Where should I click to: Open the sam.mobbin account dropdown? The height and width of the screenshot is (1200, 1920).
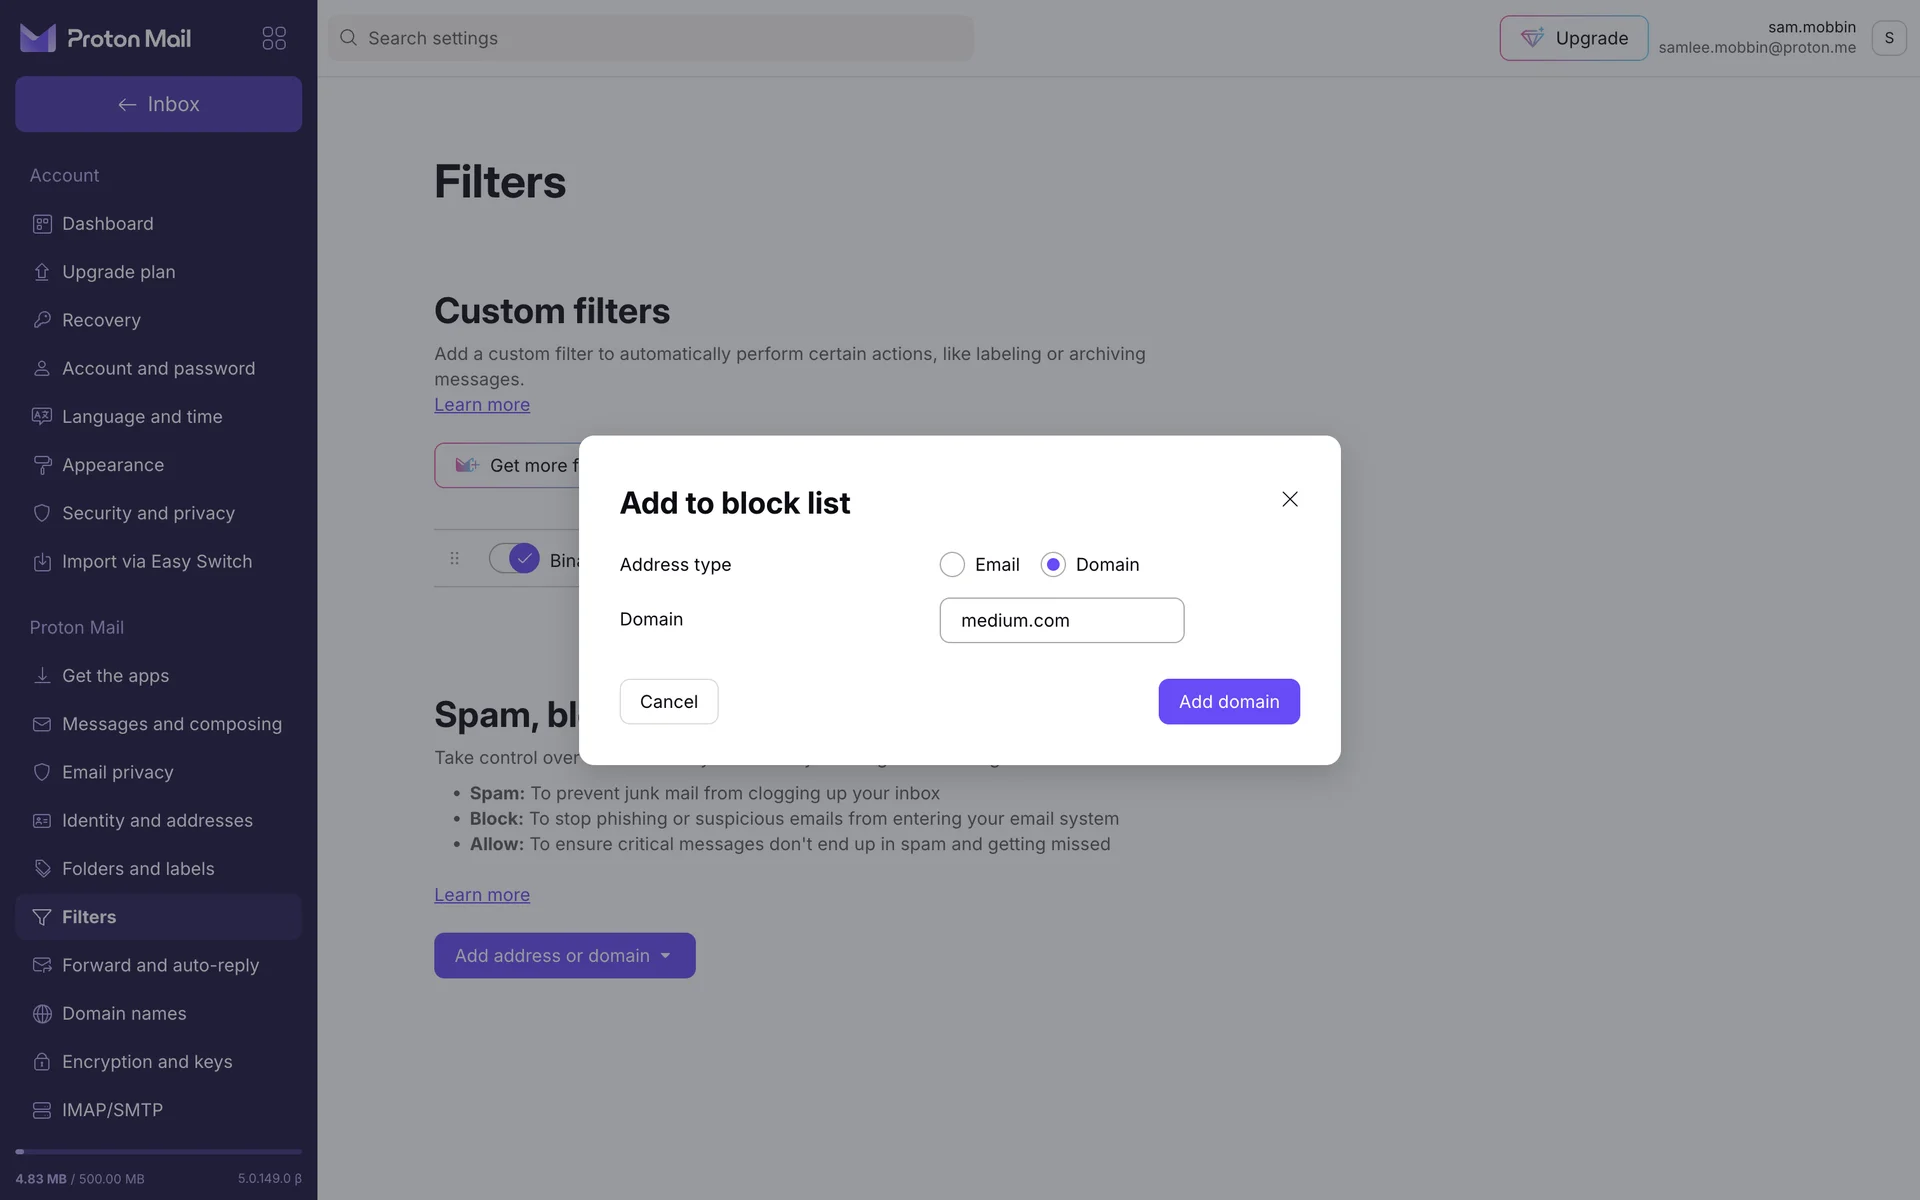[1756, 37]
